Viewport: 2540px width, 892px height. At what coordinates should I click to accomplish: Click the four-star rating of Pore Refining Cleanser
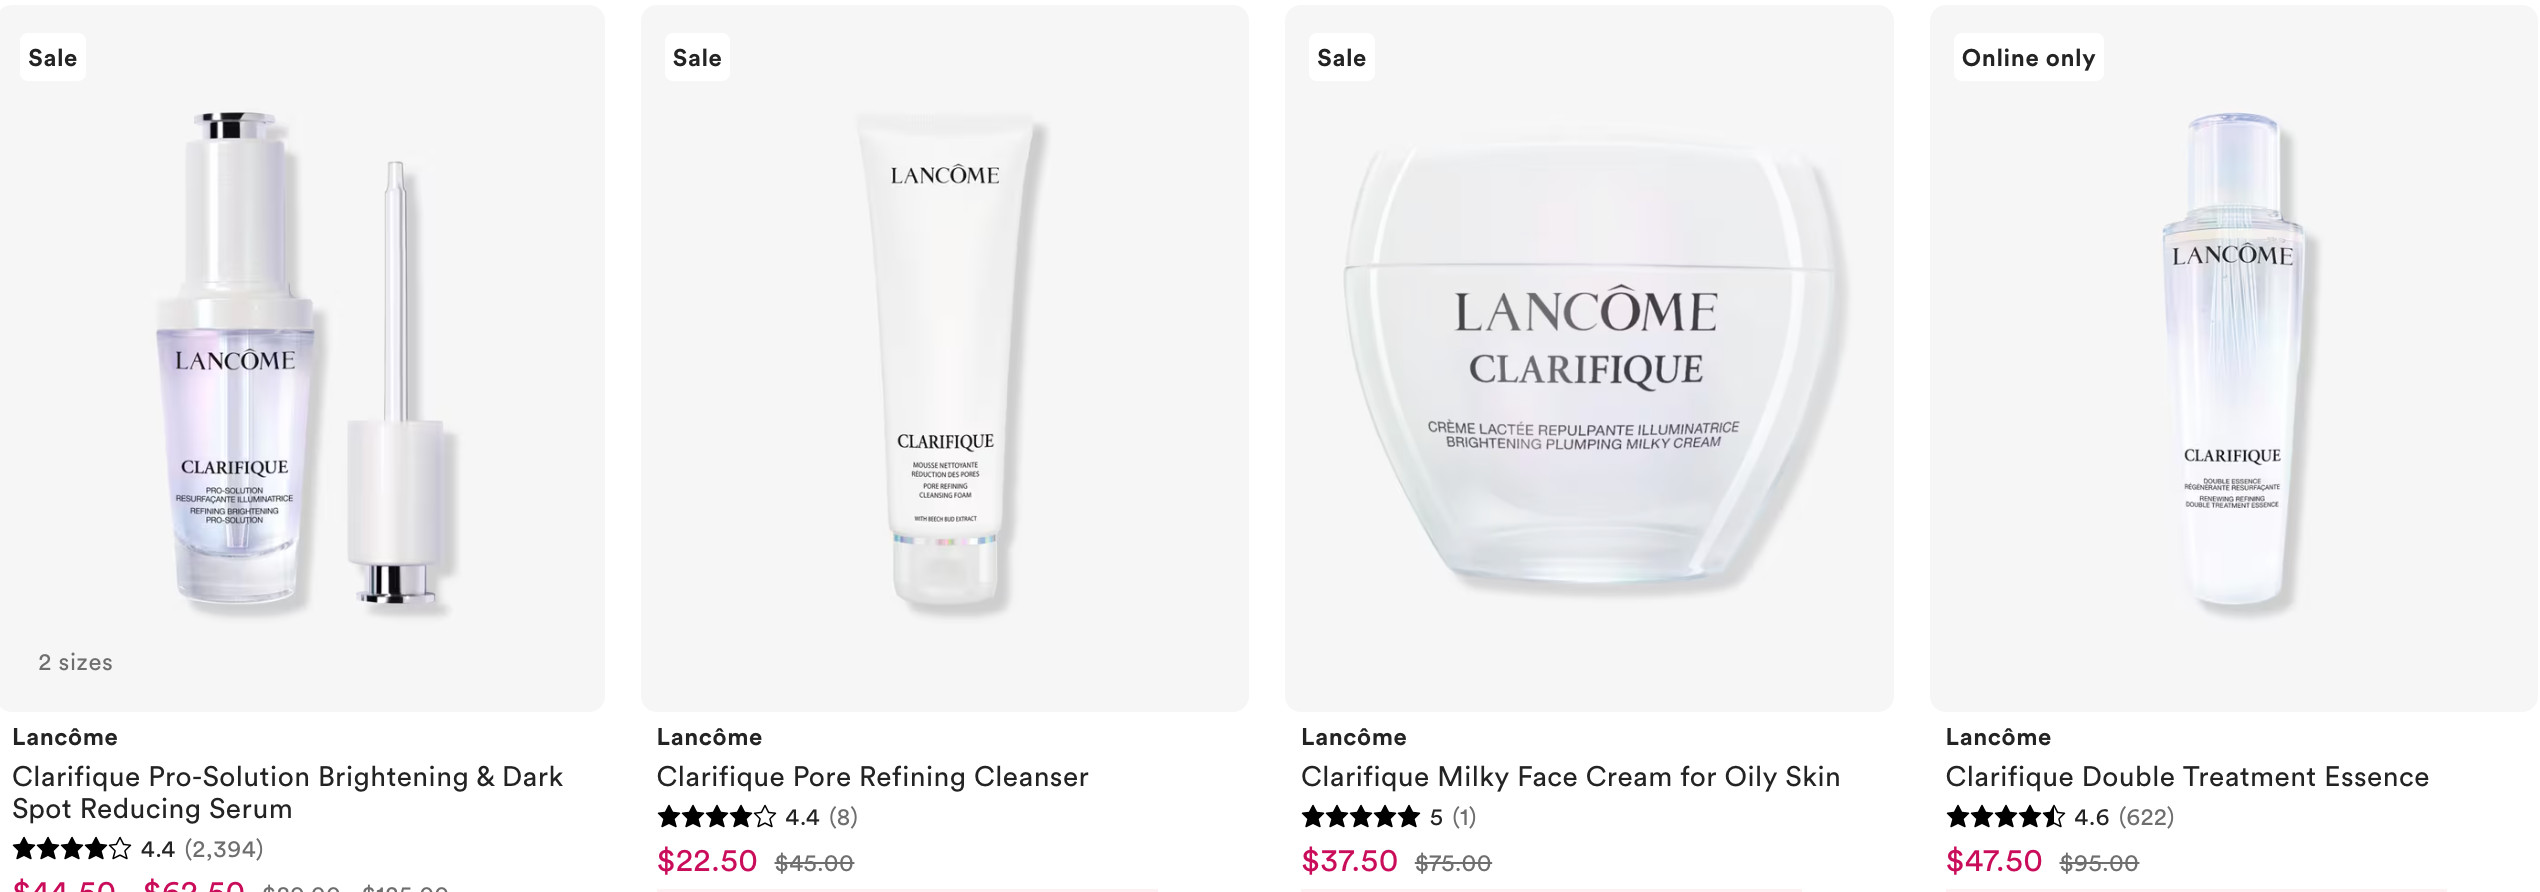(716, 817)
